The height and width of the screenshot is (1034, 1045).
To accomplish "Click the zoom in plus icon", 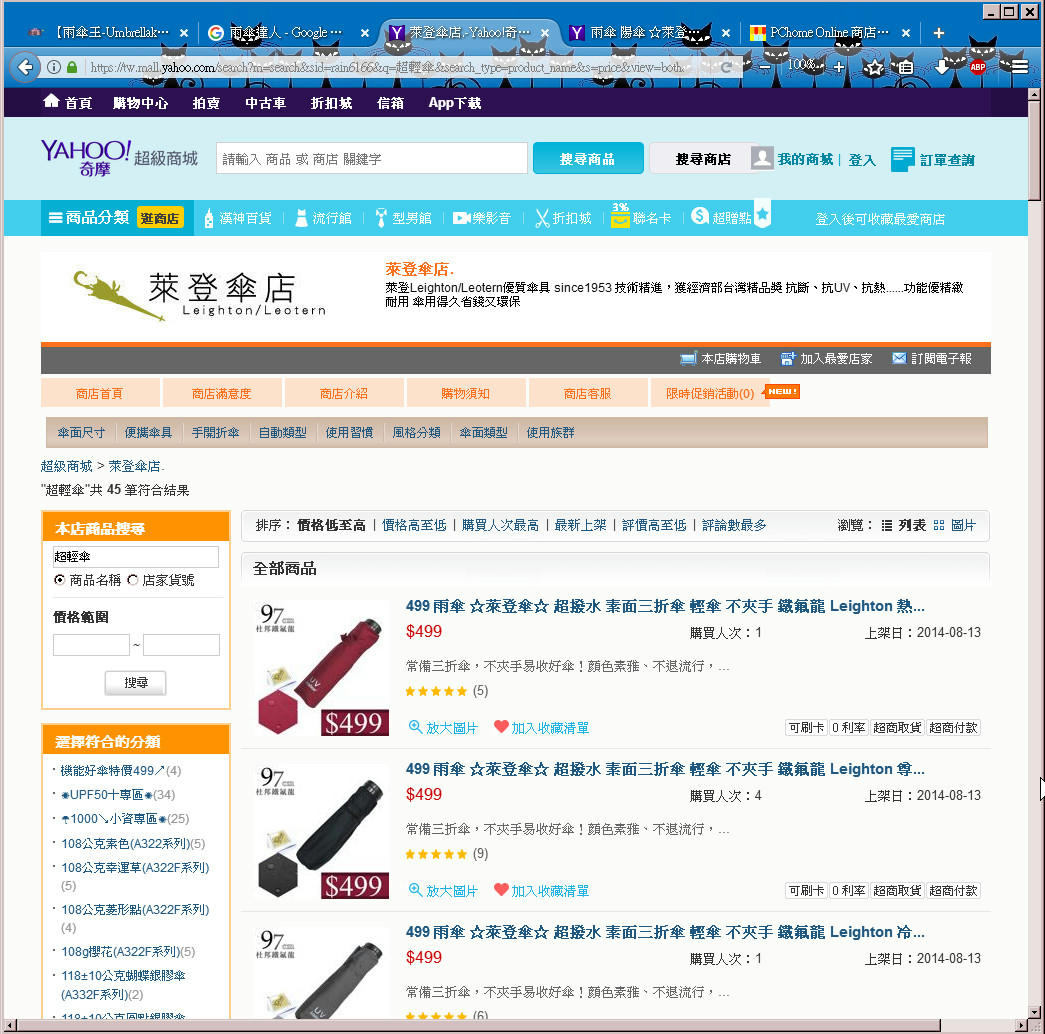I will [x=839, y=67].
